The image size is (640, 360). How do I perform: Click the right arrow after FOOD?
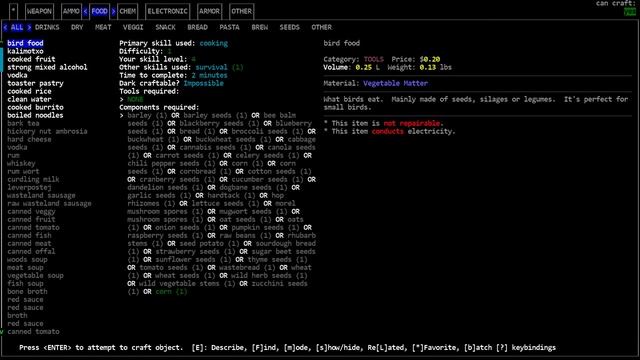click(113, 11)
